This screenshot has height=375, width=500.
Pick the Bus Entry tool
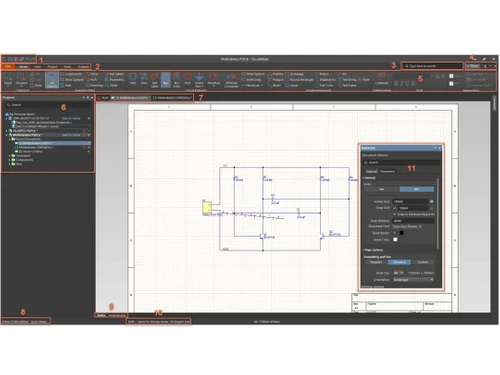(x=177, y=80)
